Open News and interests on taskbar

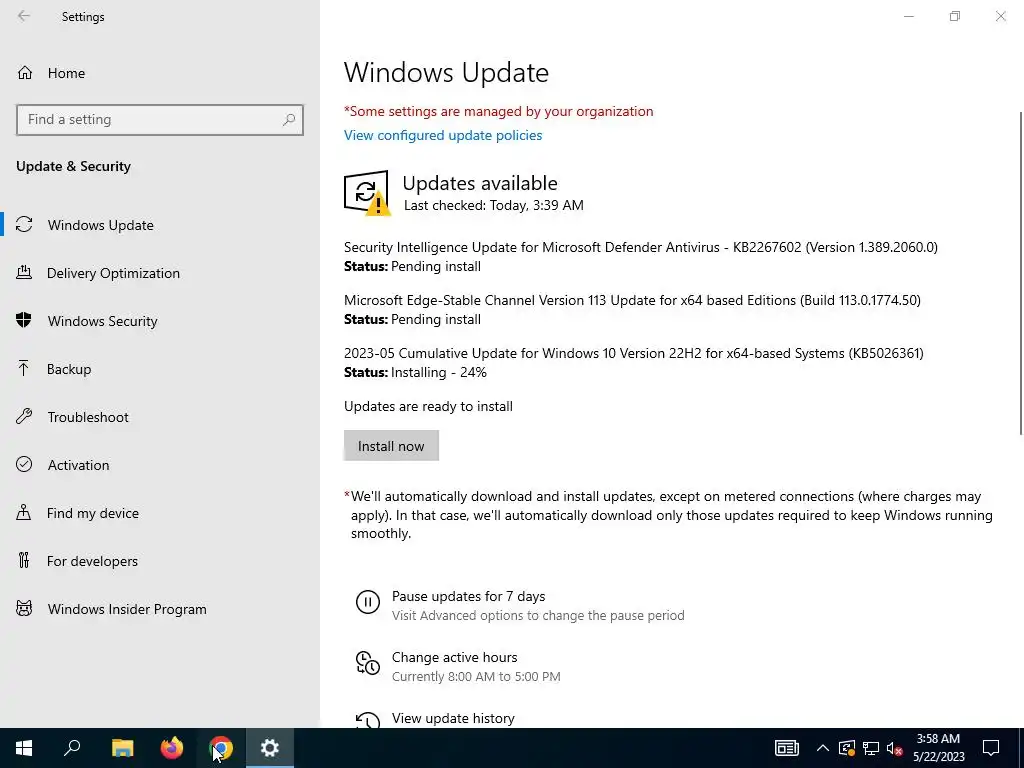pos(786,748)
